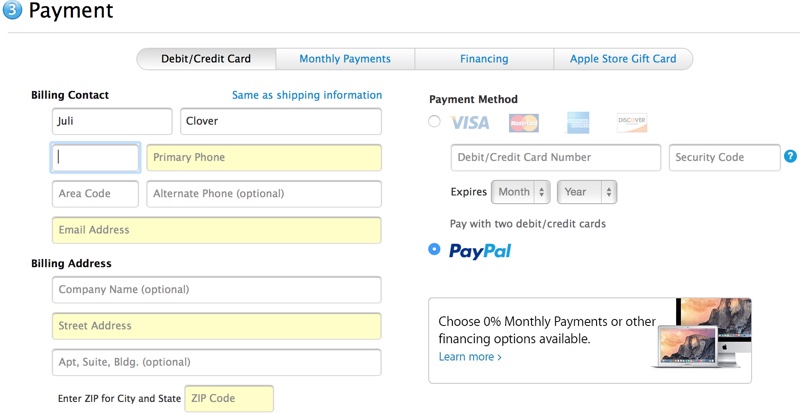This screenshot has height=415, width=800.
Task: Click the PayPal logo
Action: (480, 251)
